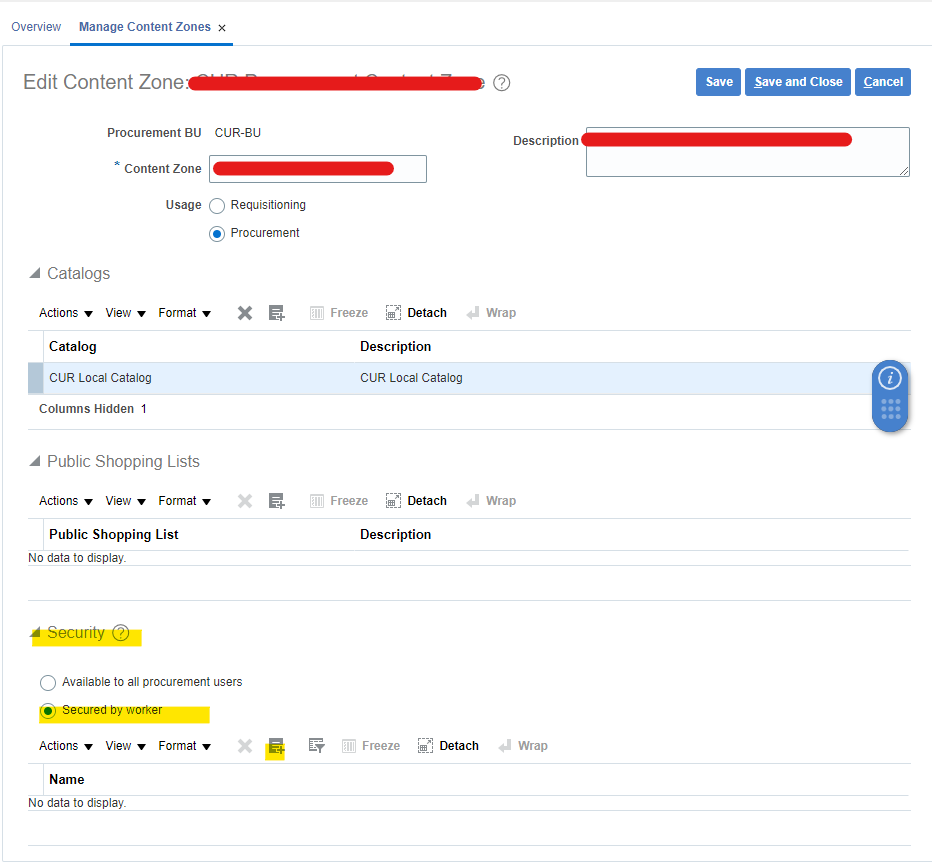Click inside the Description text box
The image size is (932, 864).
747,150
